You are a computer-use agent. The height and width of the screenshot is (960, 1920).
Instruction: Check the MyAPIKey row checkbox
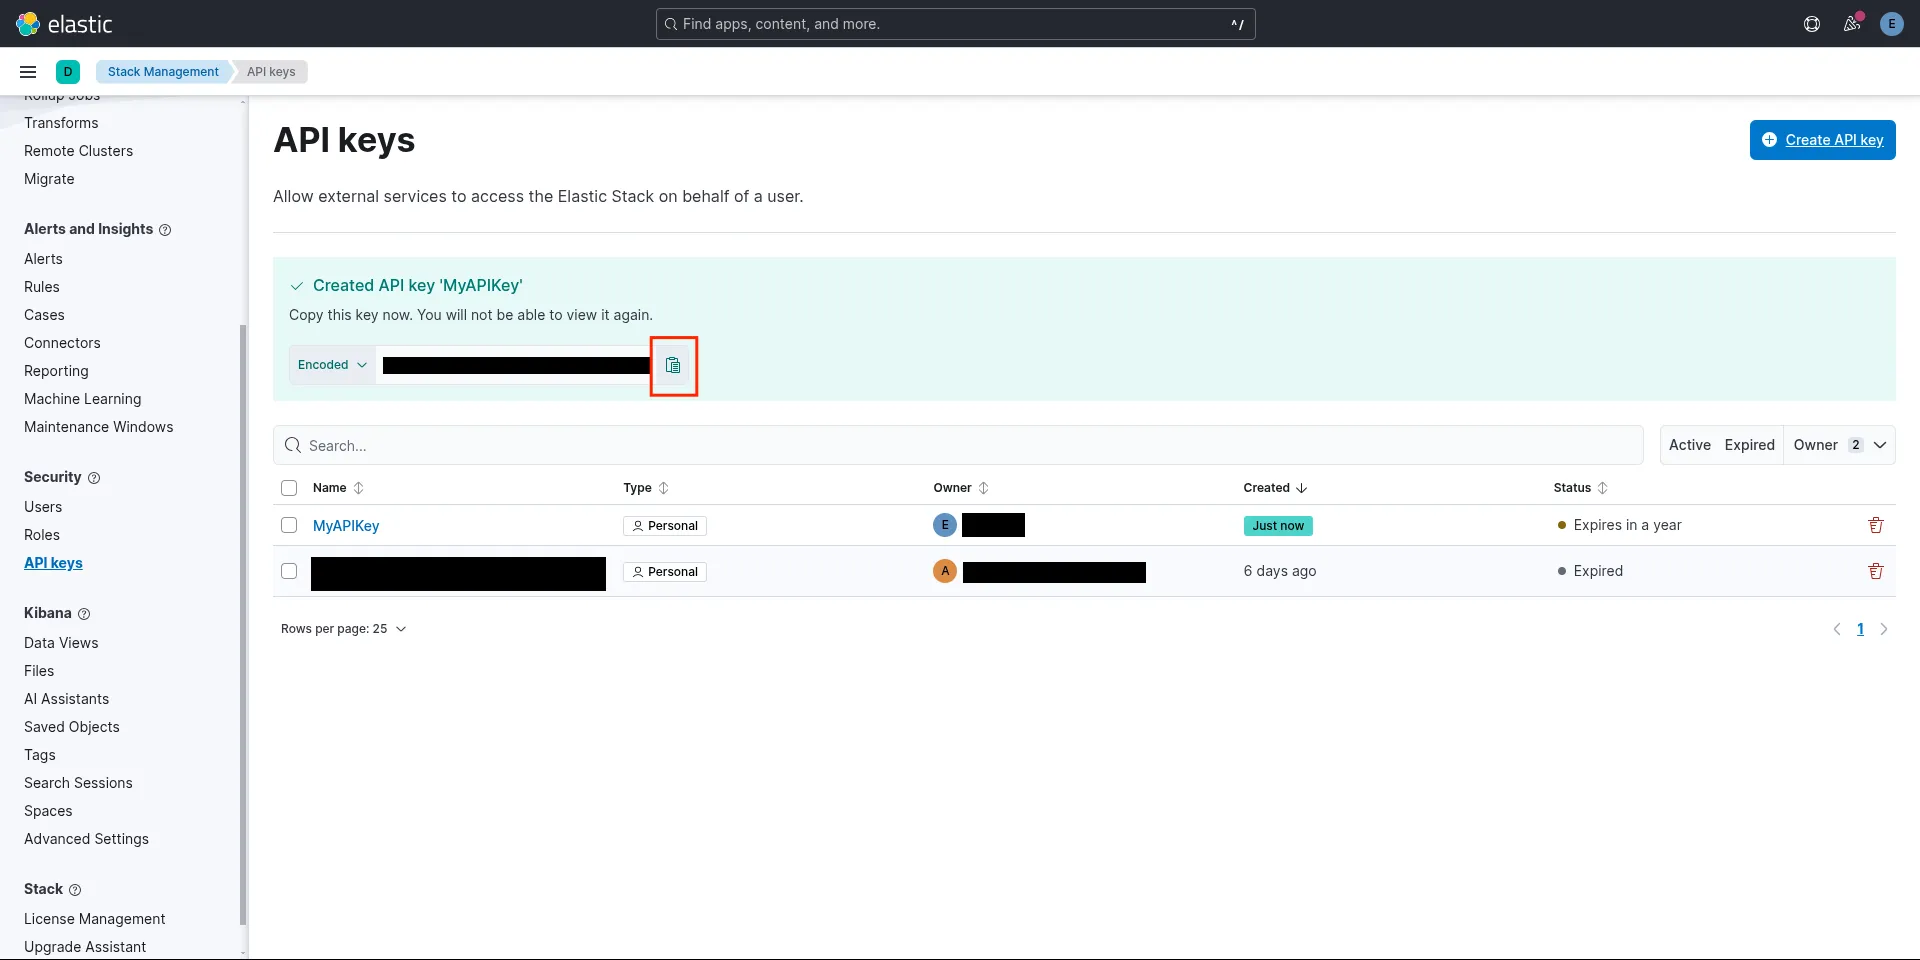pos(289,526)
